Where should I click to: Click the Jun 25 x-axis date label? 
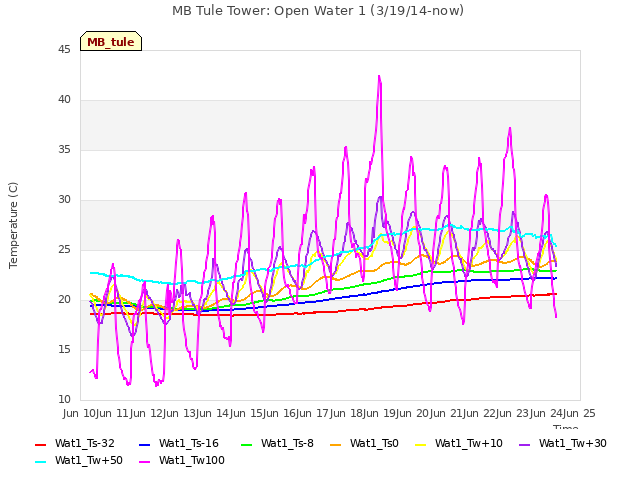(x=580, y=413)
